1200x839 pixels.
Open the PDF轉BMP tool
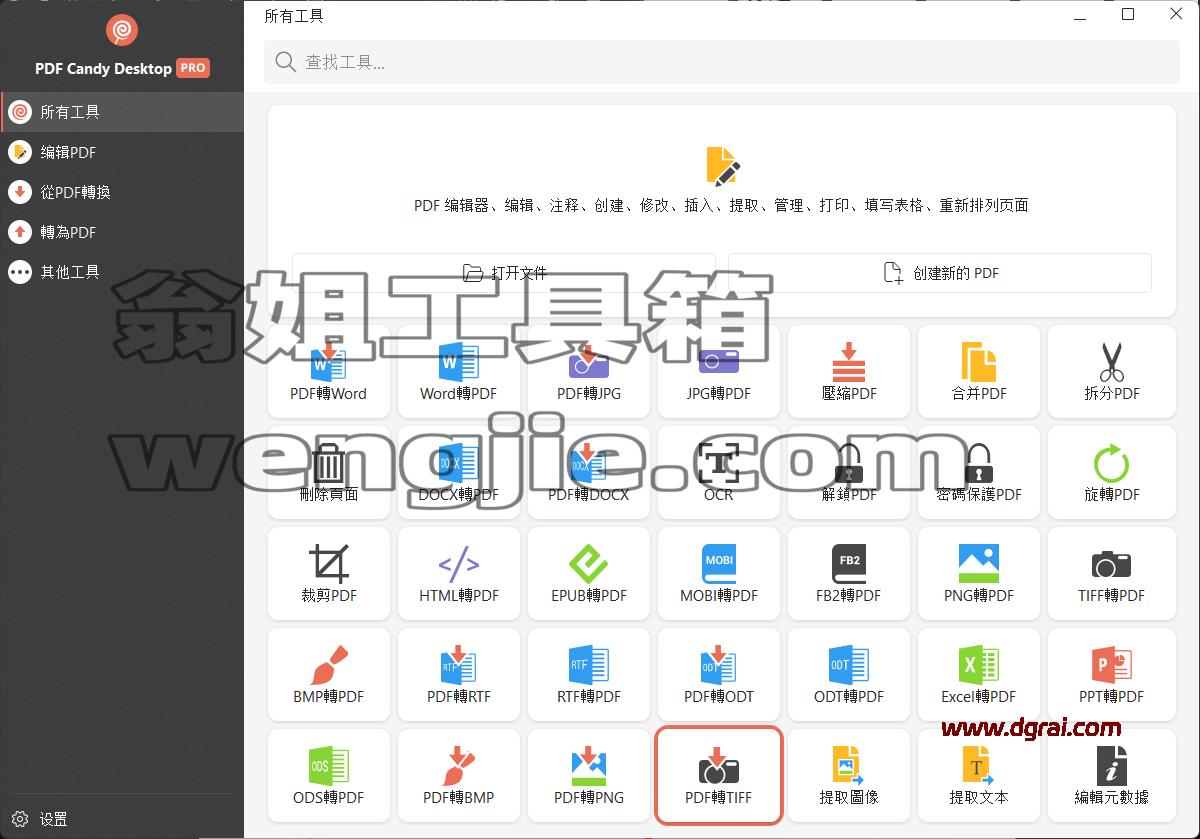[x=459, y=775]
